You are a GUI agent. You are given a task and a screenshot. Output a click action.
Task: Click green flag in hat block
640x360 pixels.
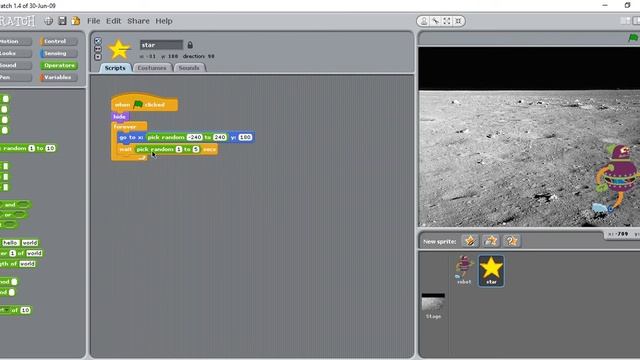click(138, 104)
